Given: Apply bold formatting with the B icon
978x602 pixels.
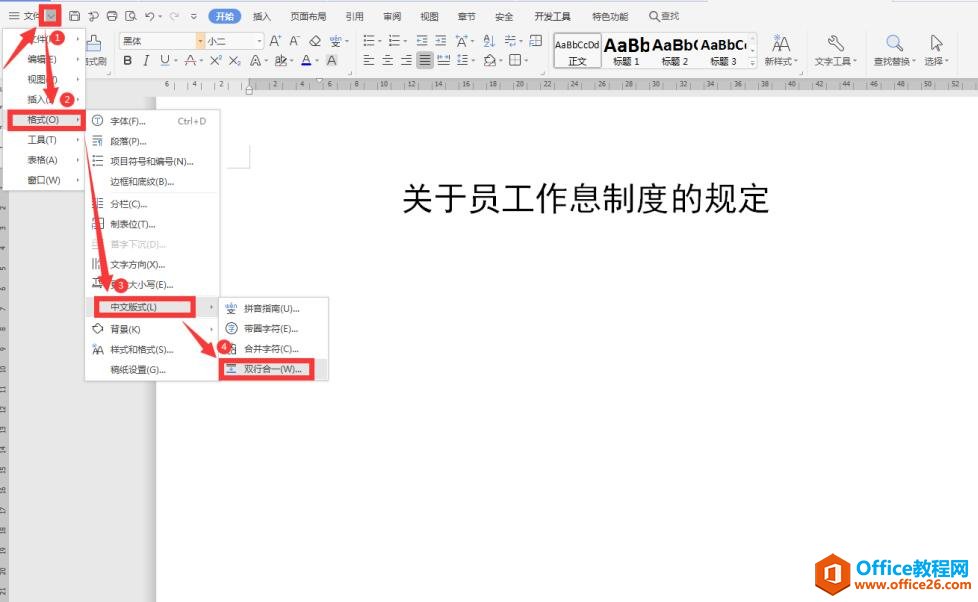Looking at the screenshot, I should tap(129, 60).
